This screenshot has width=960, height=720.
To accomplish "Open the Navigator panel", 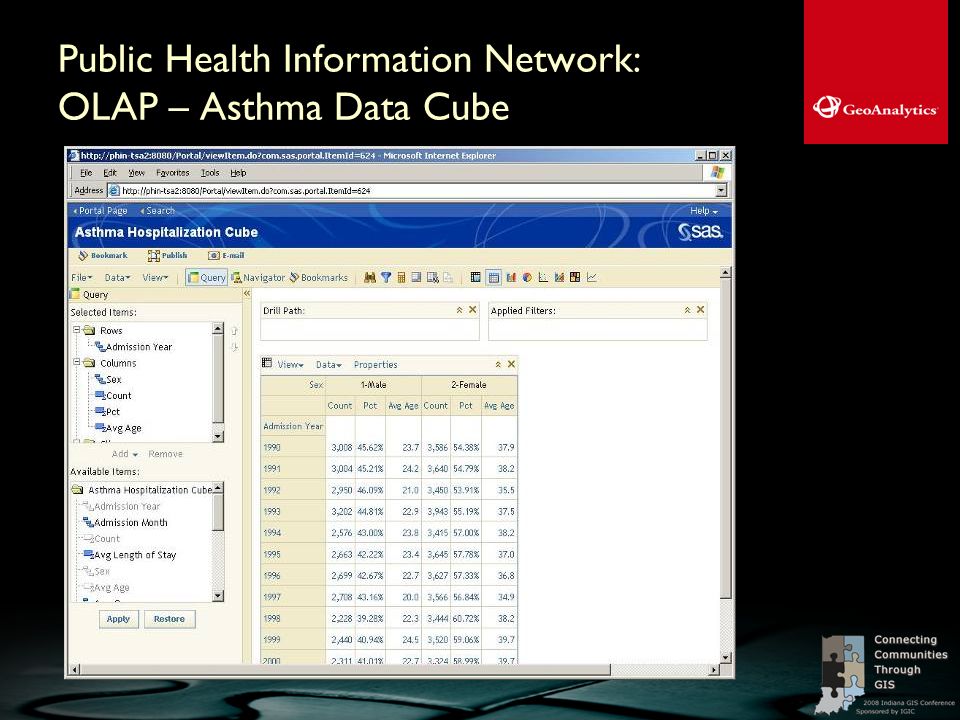I will (258, 277).
